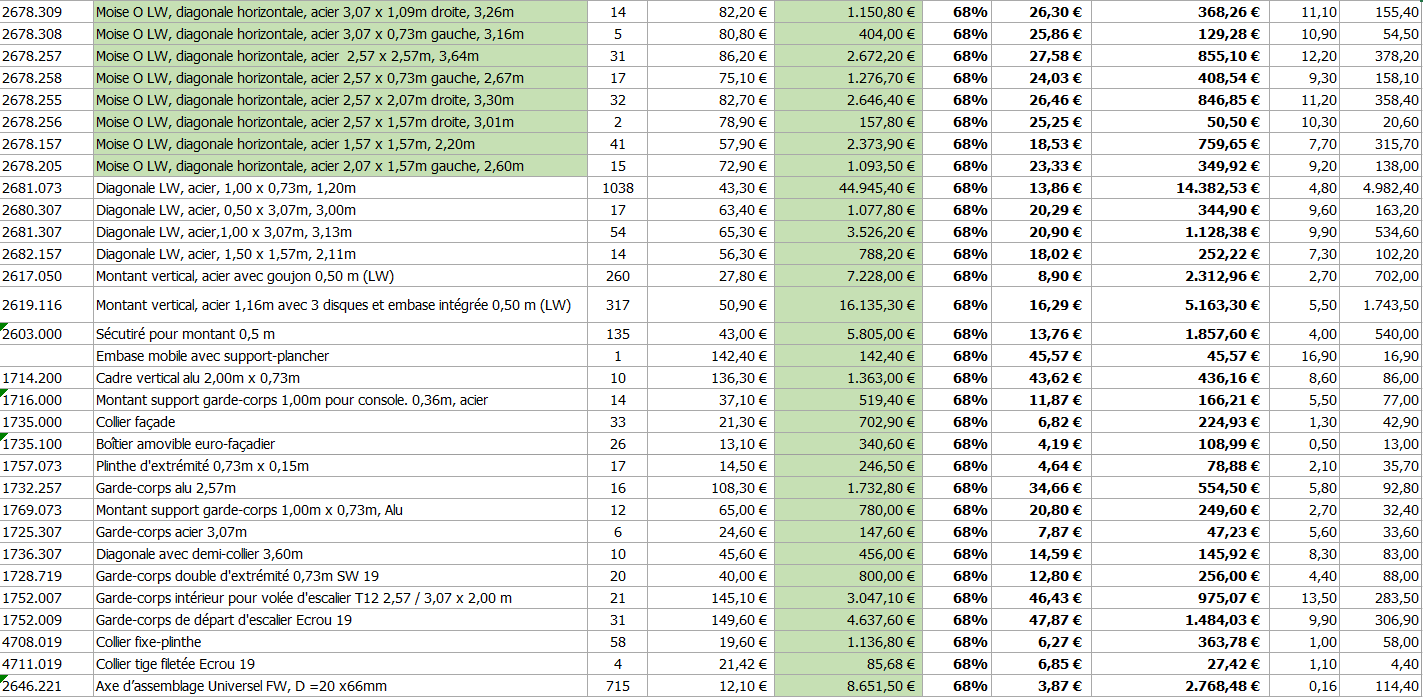Click weight total 4.982,40
Screen dimensions: 1423x697
[1383, 188]
